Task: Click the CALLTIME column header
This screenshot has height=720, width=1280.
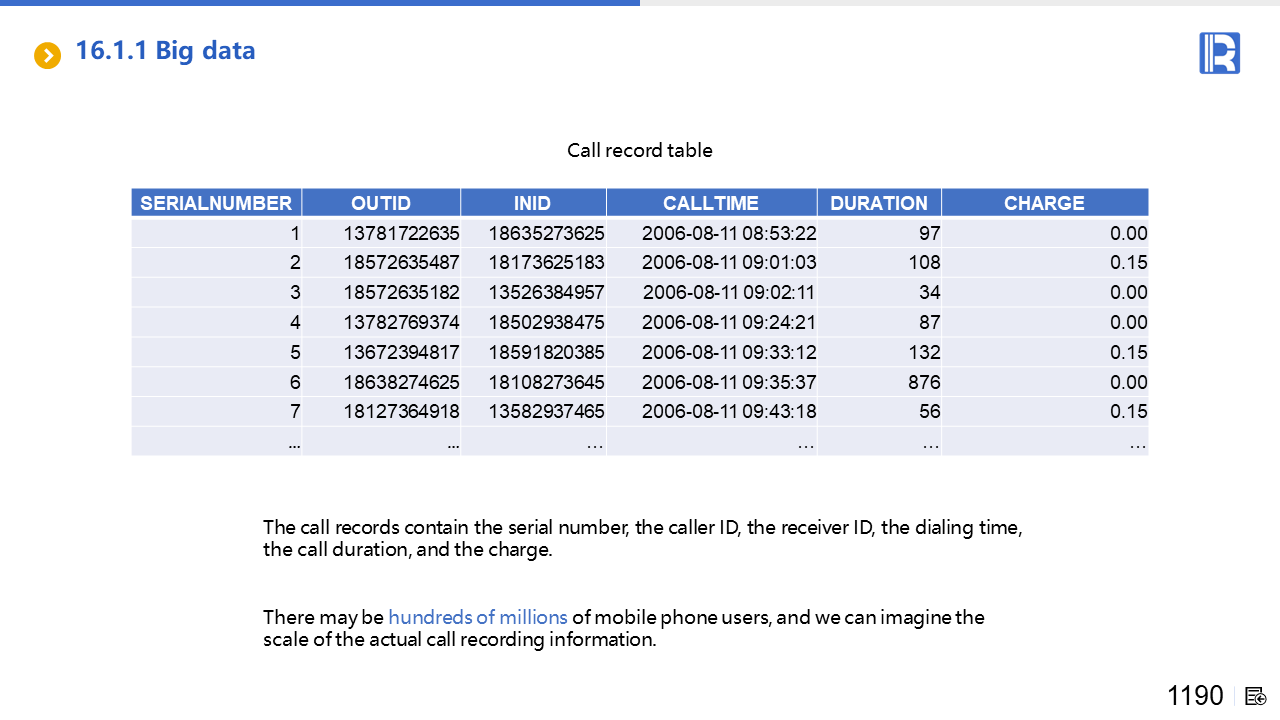Action: point(710,203)
